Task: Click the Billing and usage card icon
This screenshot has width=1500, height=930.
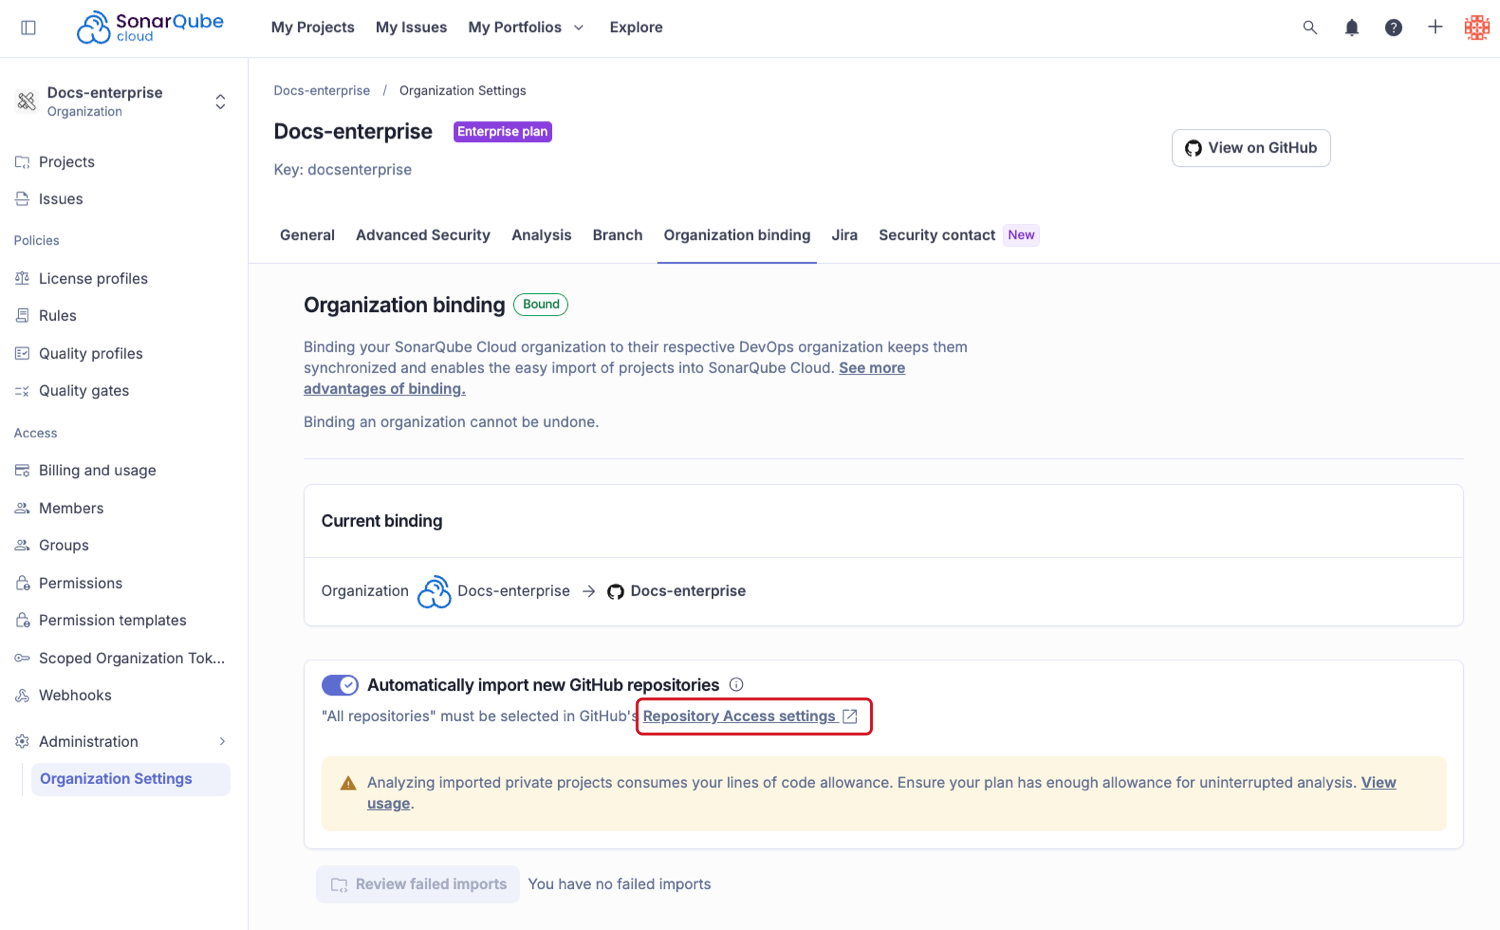Action: 22,470
